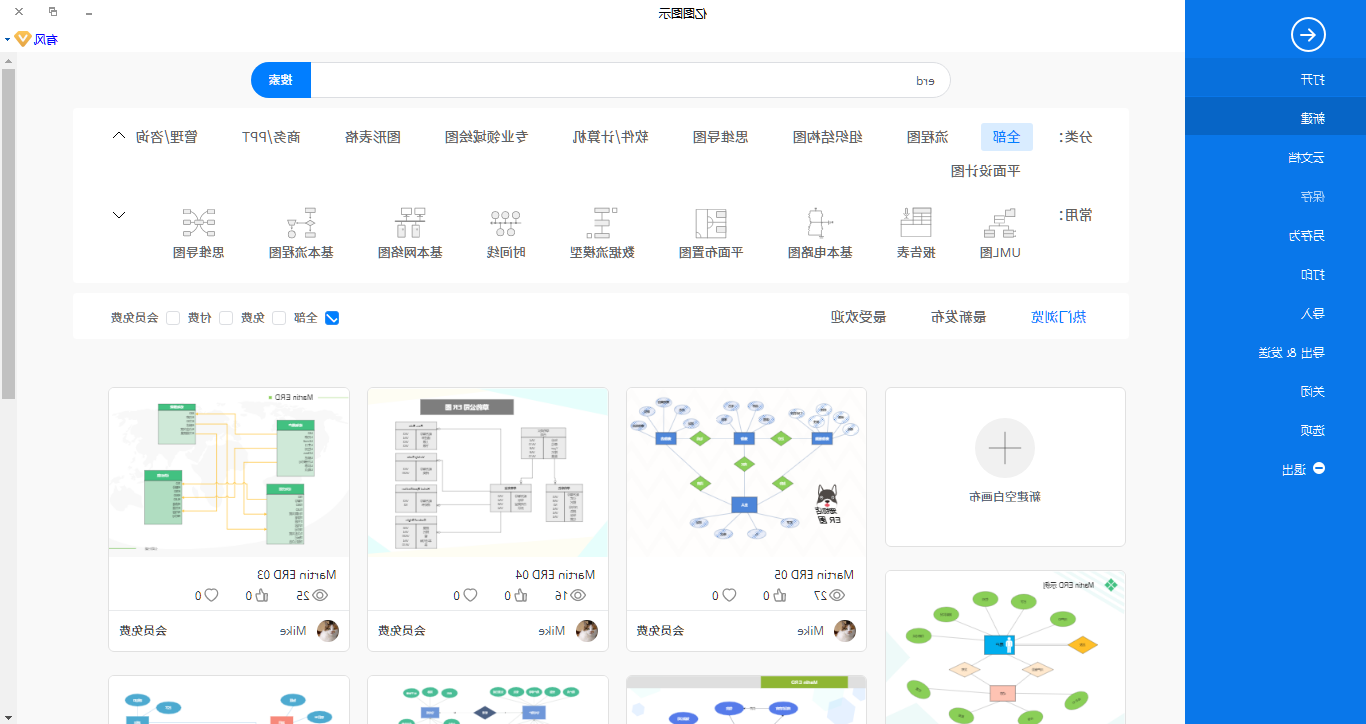Image resolution: width=1366 pixels, height=724 pixels.
Task: Choose the 基本电路图 icon
Action: (820, 223)
